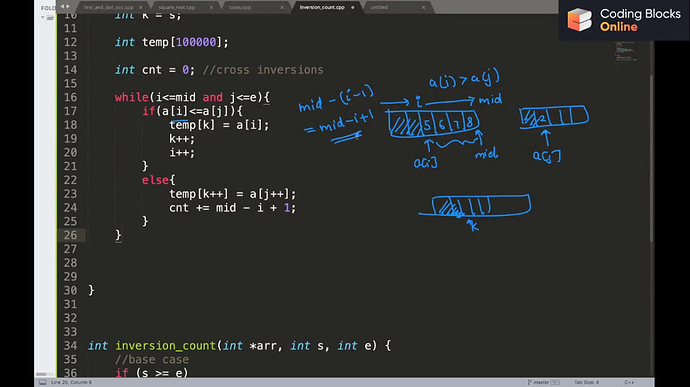
Task: Click the 'i++;' statement
Action: coord(182,152)
